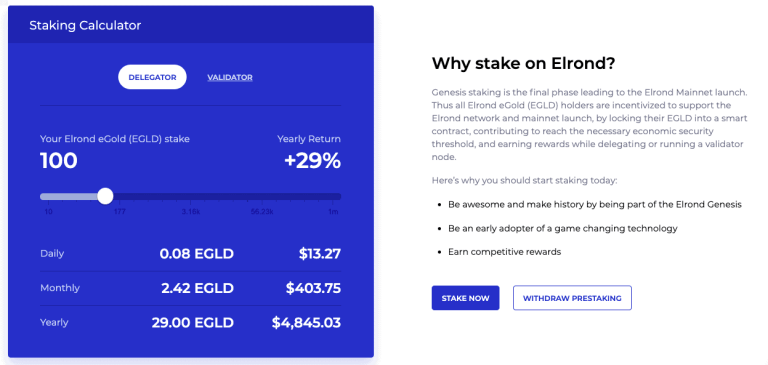Click the EGLD stake value 100
This screenshot has width=768, height=365.
59,161
